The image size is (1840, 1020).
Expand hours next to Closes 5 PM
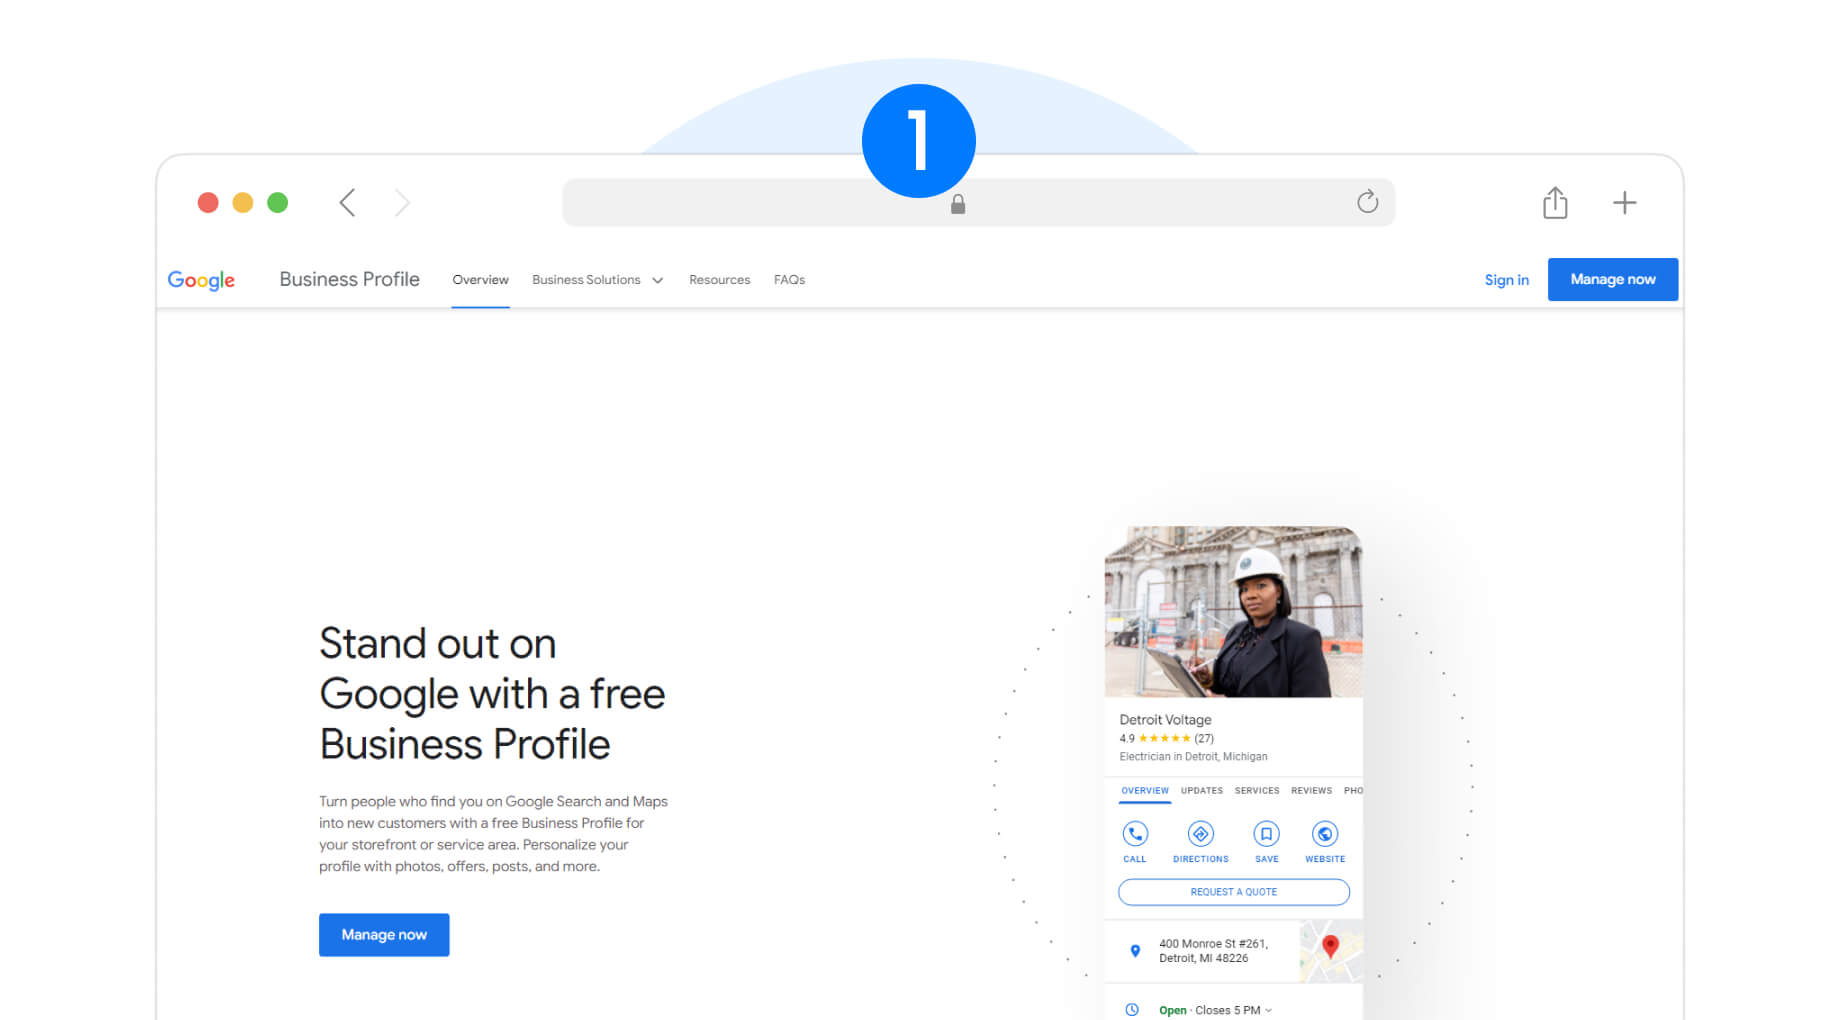click(1269, 1010)
